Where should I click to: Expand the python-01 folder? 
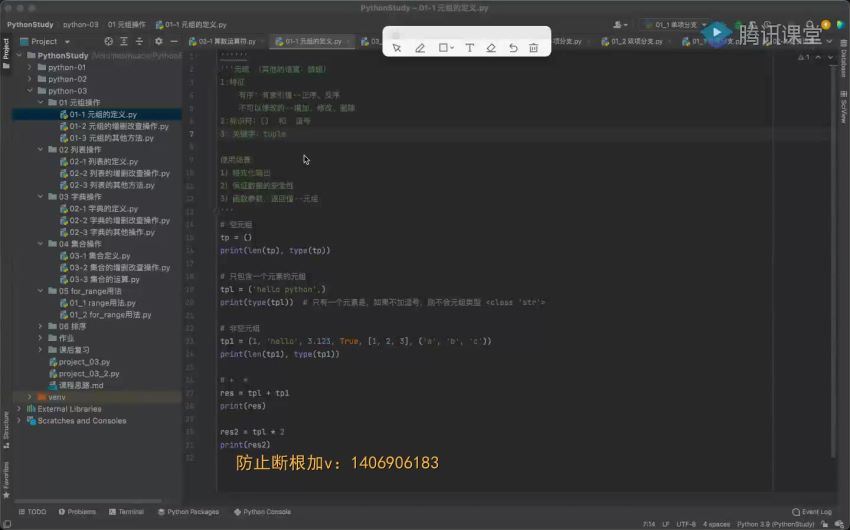[30, 67]
